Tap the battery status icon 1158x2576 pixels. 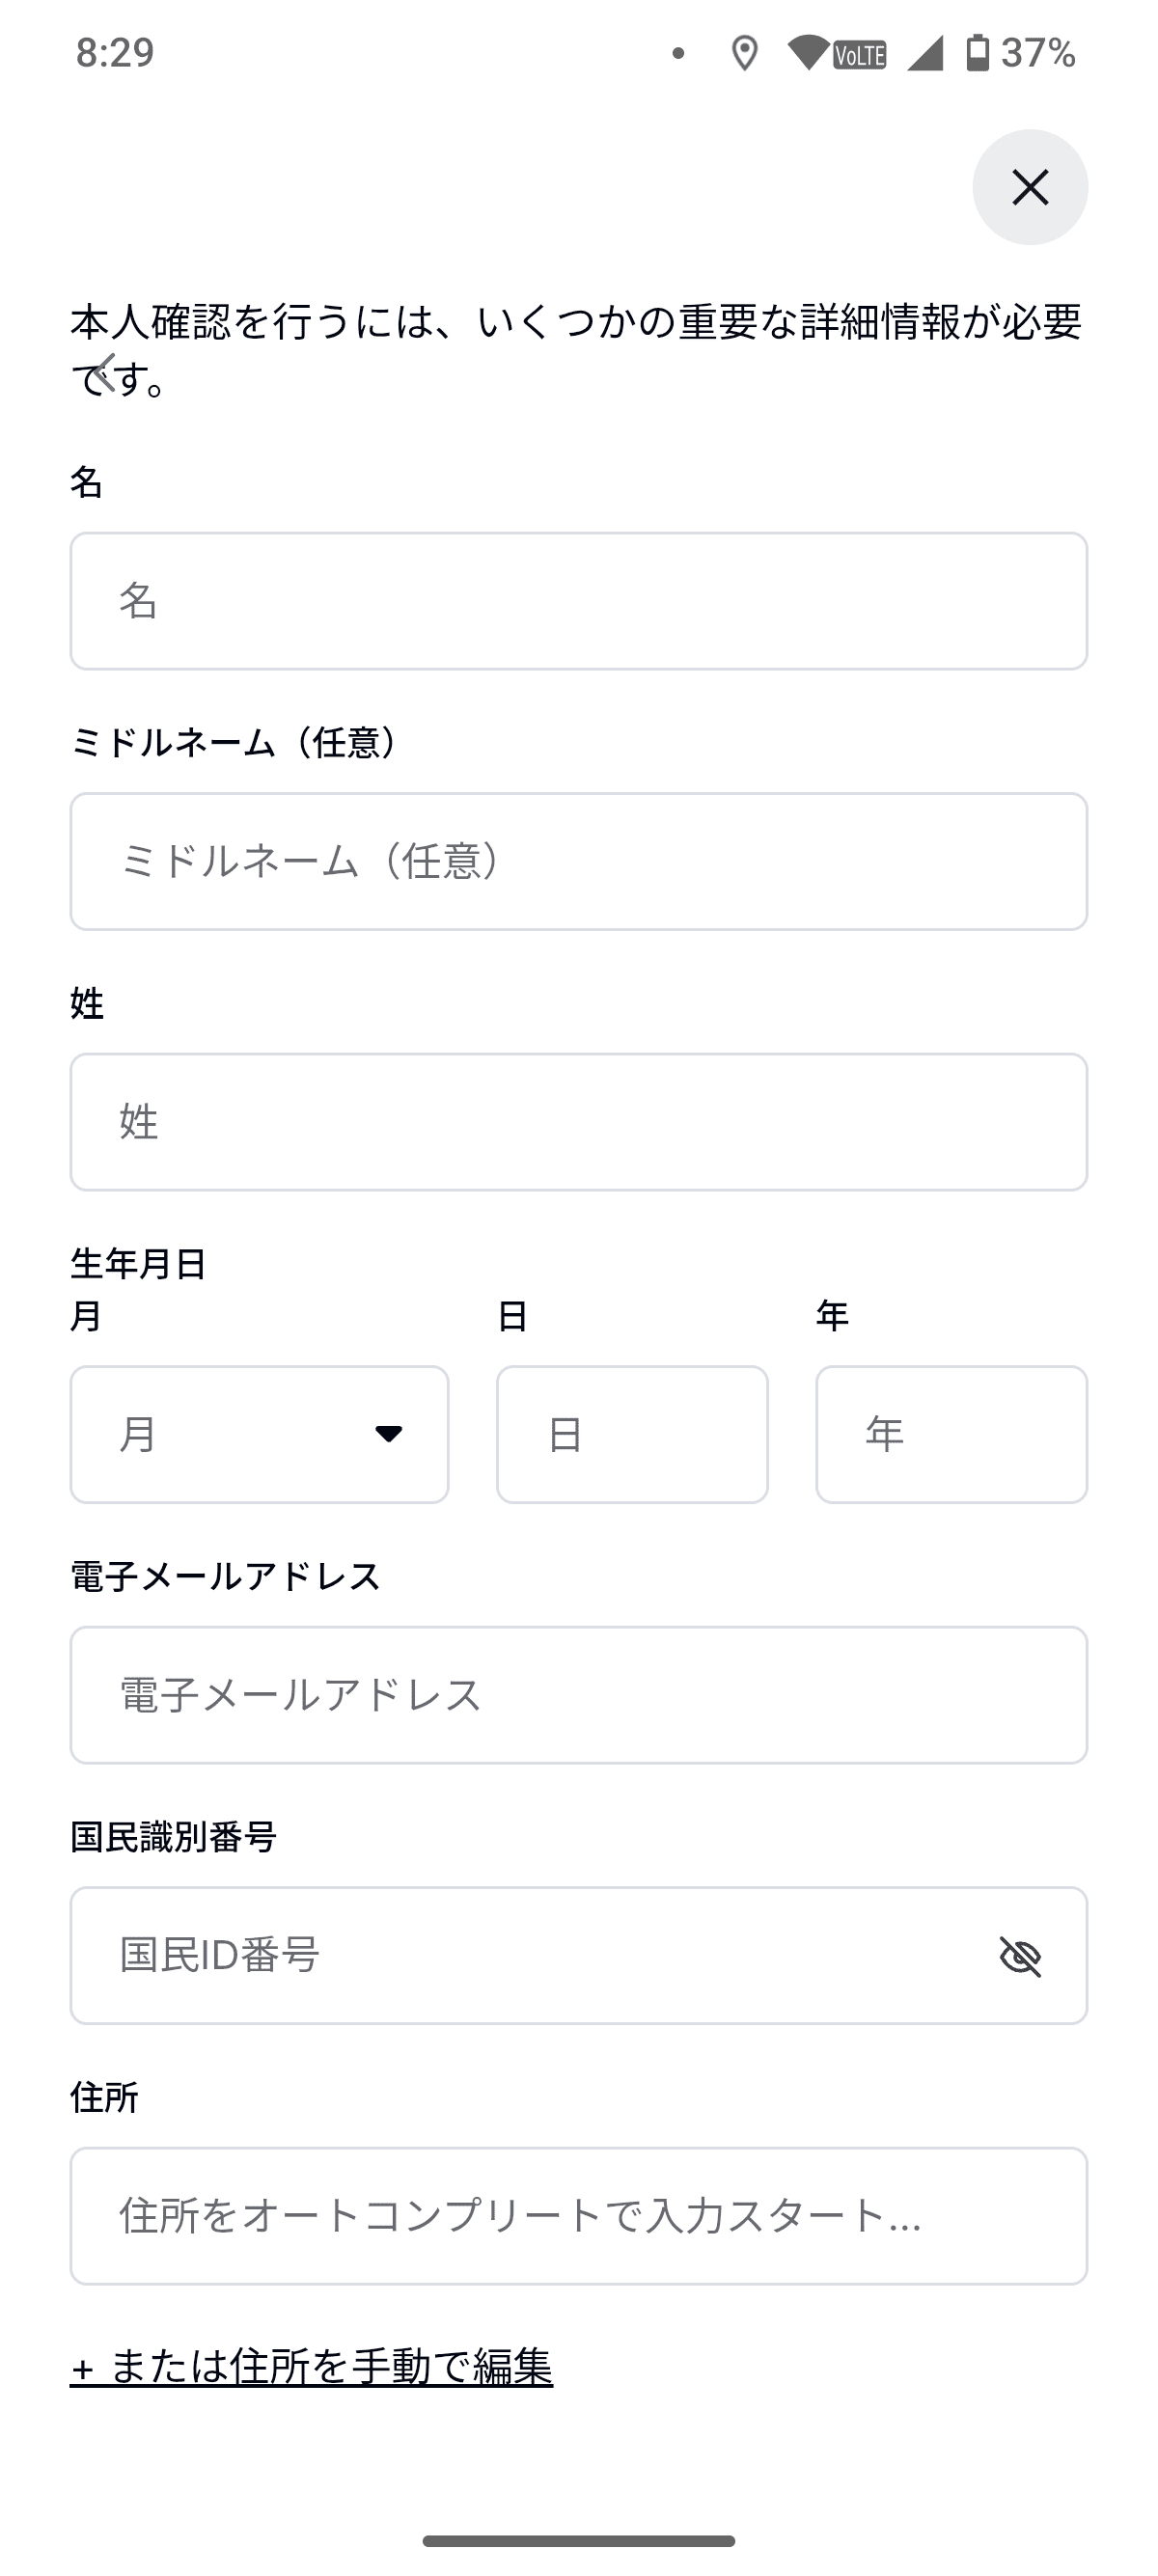pyautogui.click(x=977, y=53)
